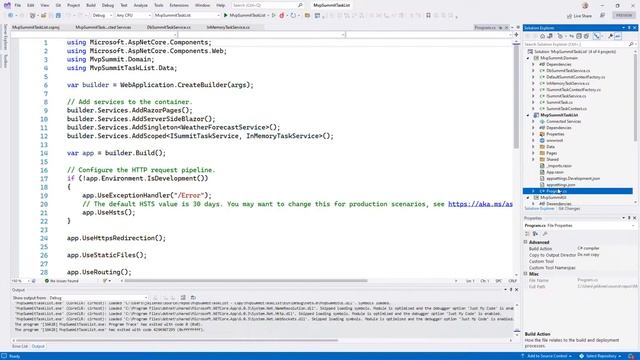
Task: Start debugging with green play arrow
Action: tap(225, 15)
